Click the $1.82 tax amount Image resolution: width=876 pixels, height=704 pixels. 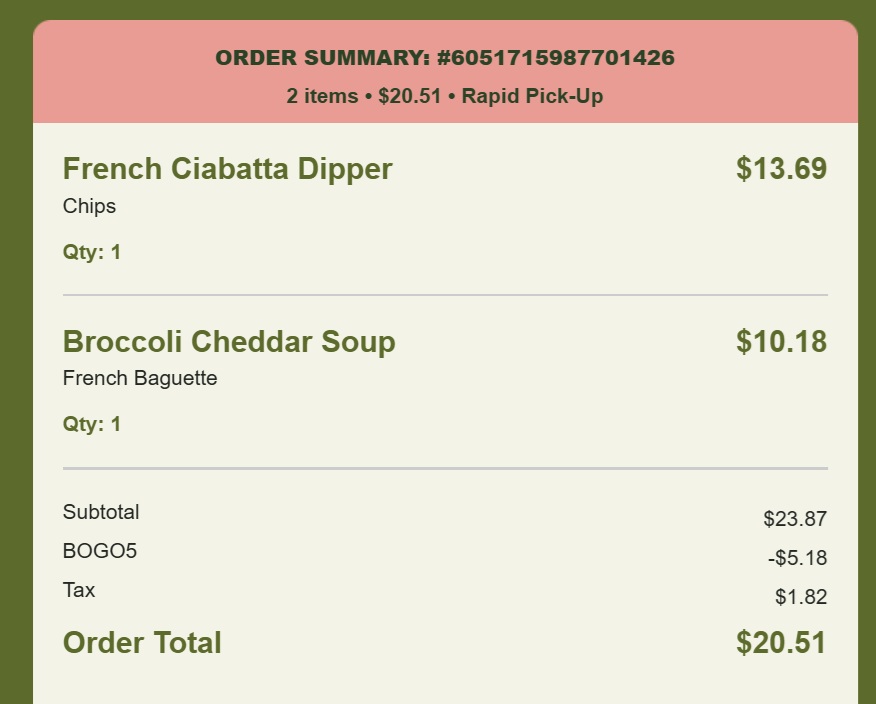pyautogui.click(x=801, y=598)
